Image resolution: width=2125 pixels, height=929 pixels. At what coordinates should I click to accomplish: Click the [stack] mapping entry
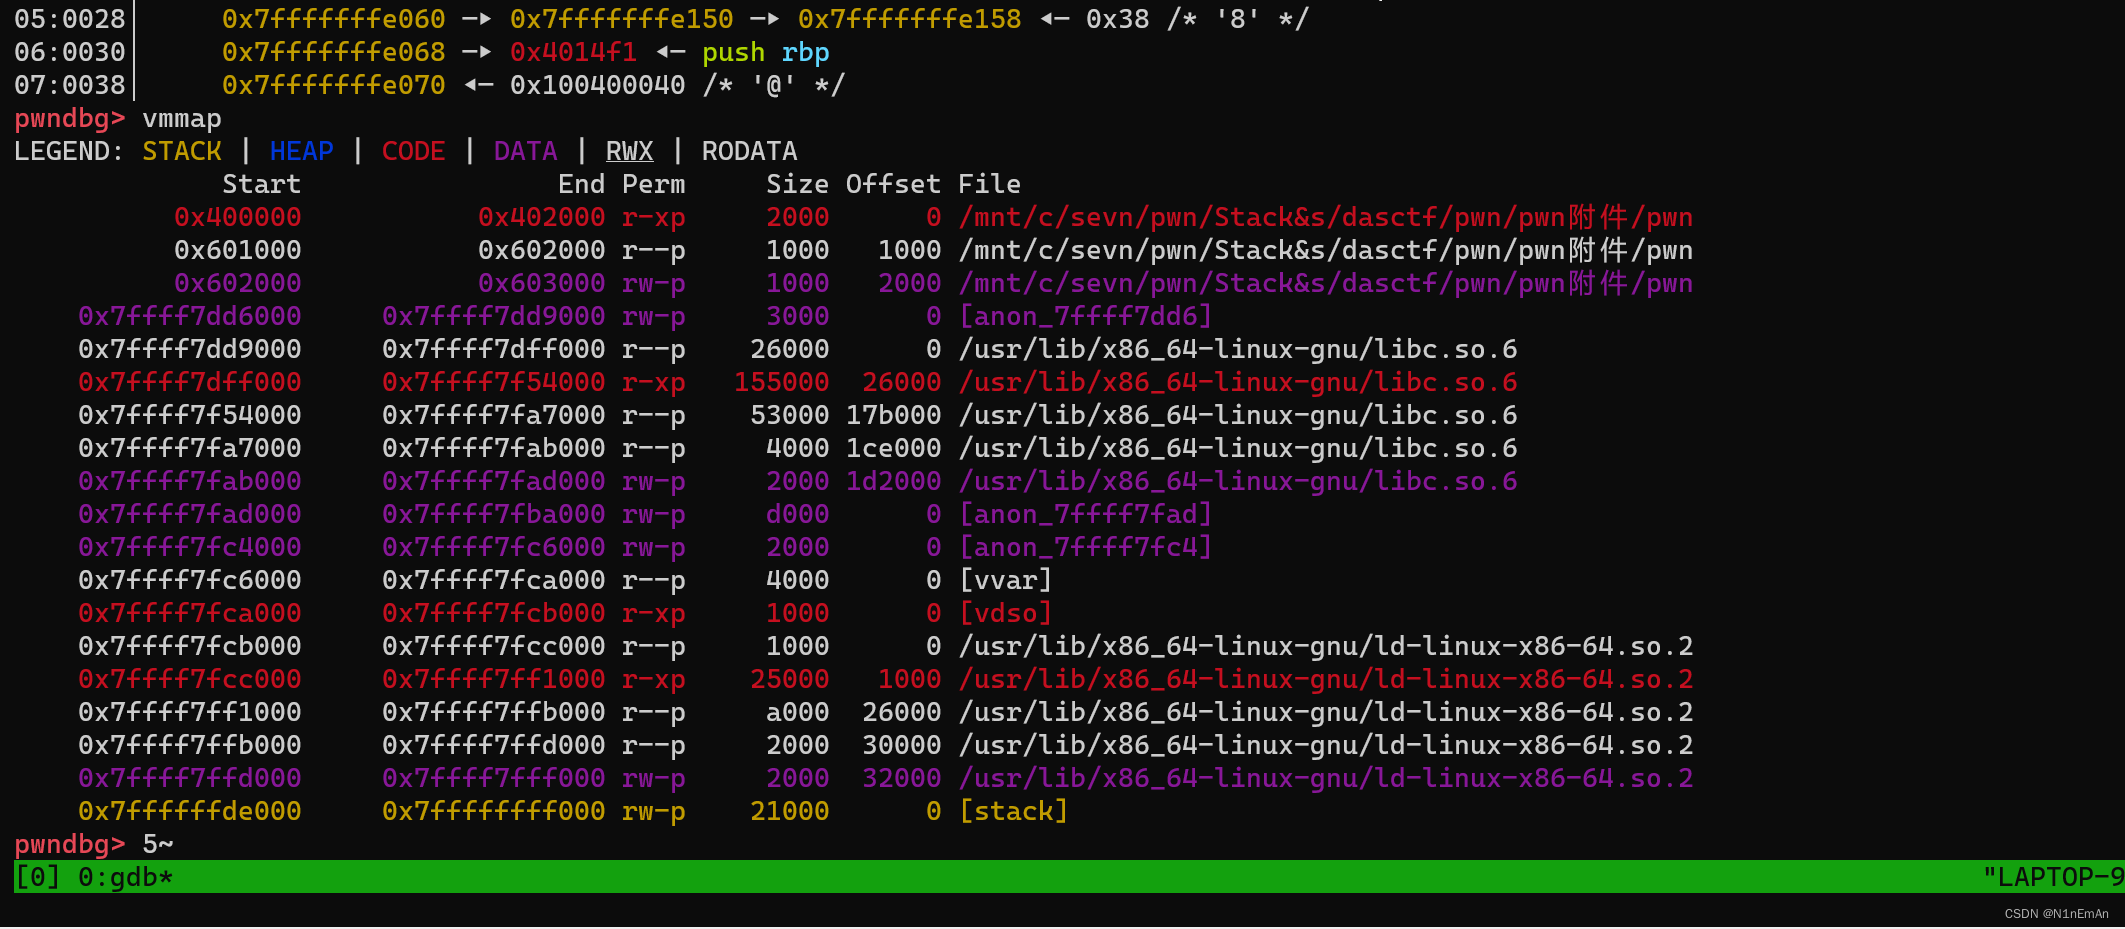coord(1014,811)
